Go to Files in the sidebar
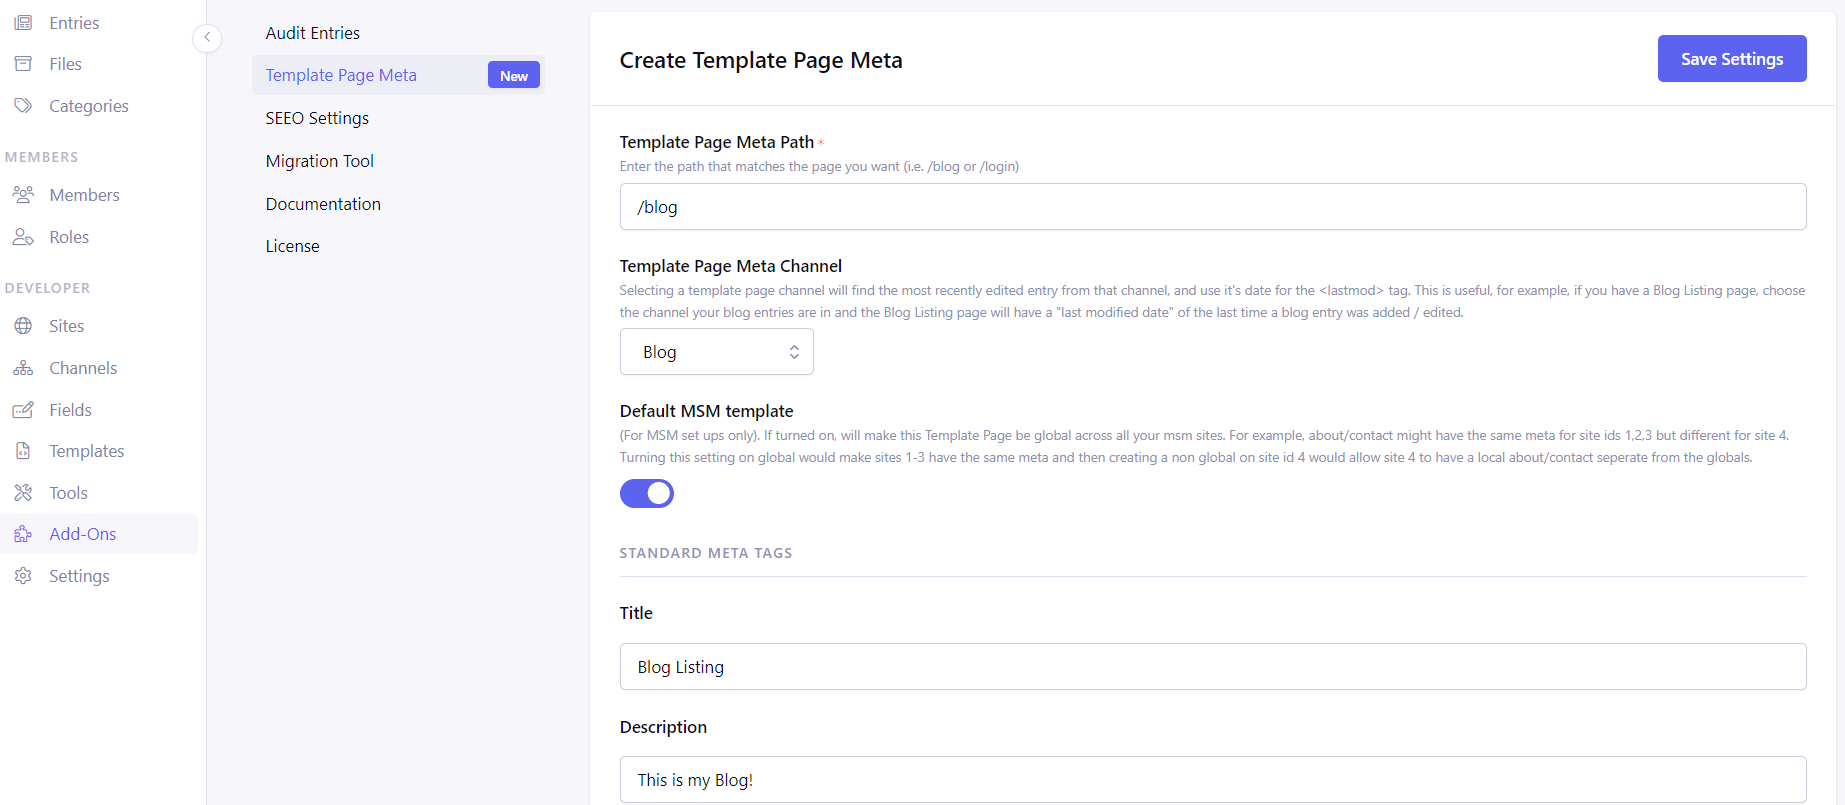The height and width of the screenshot is (805, 1845). point(65,64)
